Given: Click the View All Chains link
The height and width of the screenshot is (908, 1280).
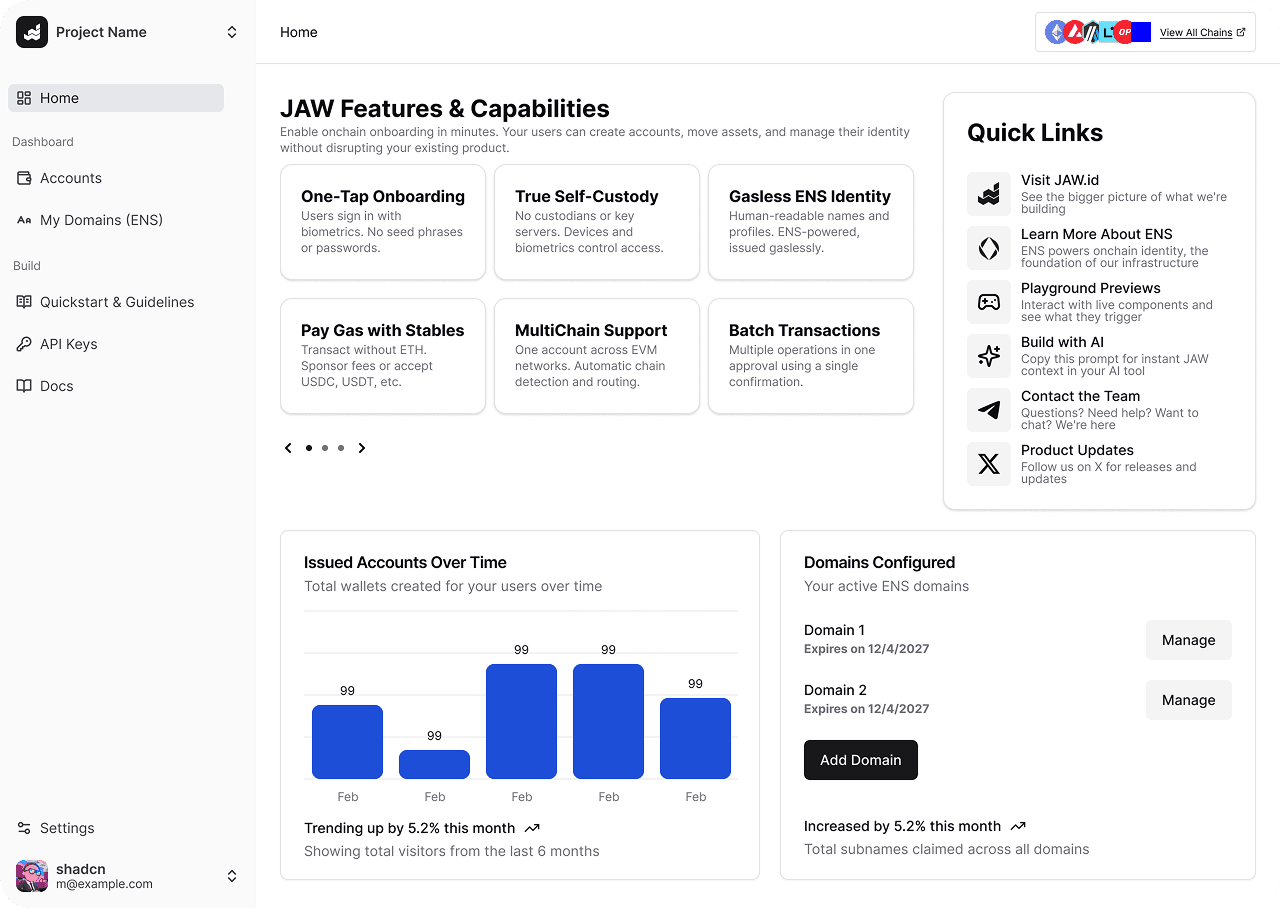Looking at the screenshot, I should [x=1196, y=32].
